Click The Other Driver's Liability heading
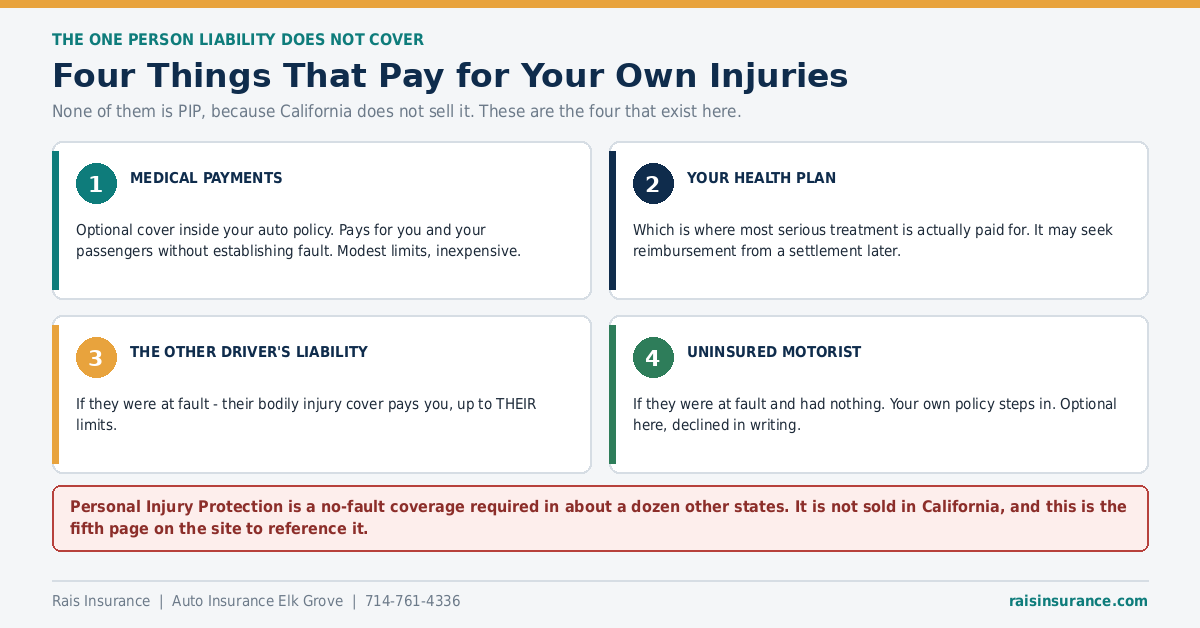The width and height of the screenshot is (1200, 628). click(249, 352)
